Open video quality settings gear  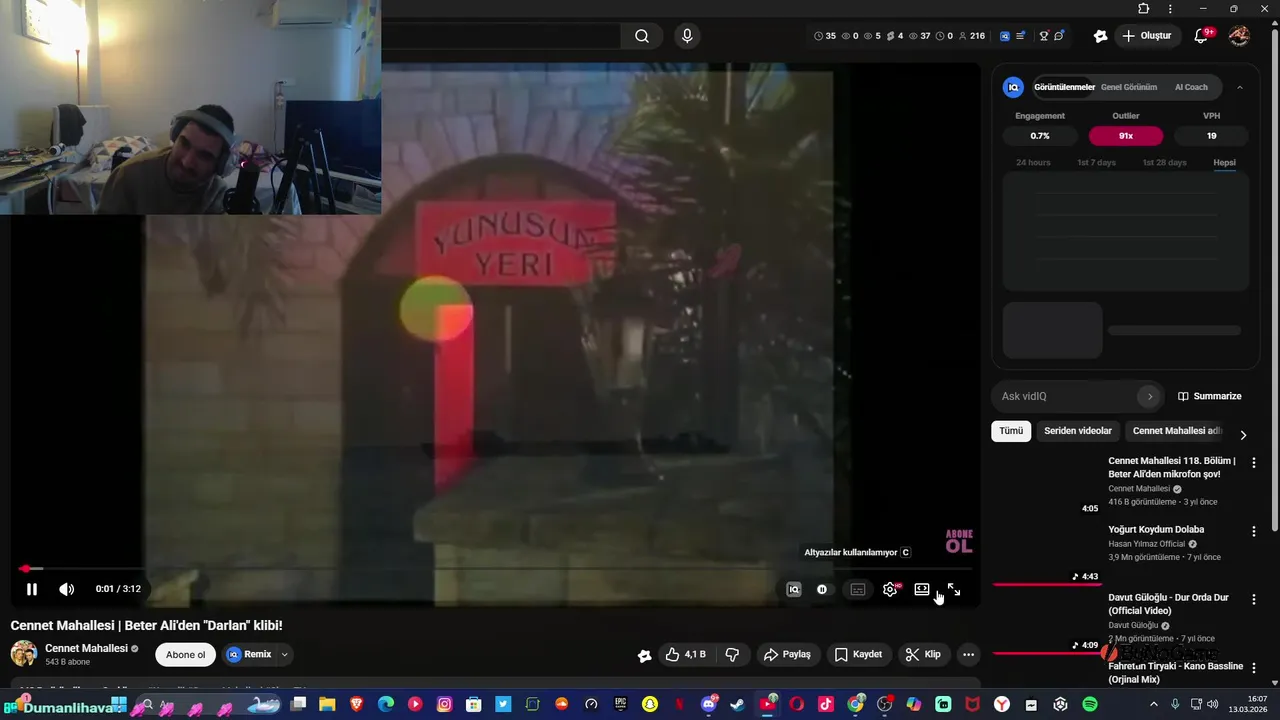tap(890, 590)
